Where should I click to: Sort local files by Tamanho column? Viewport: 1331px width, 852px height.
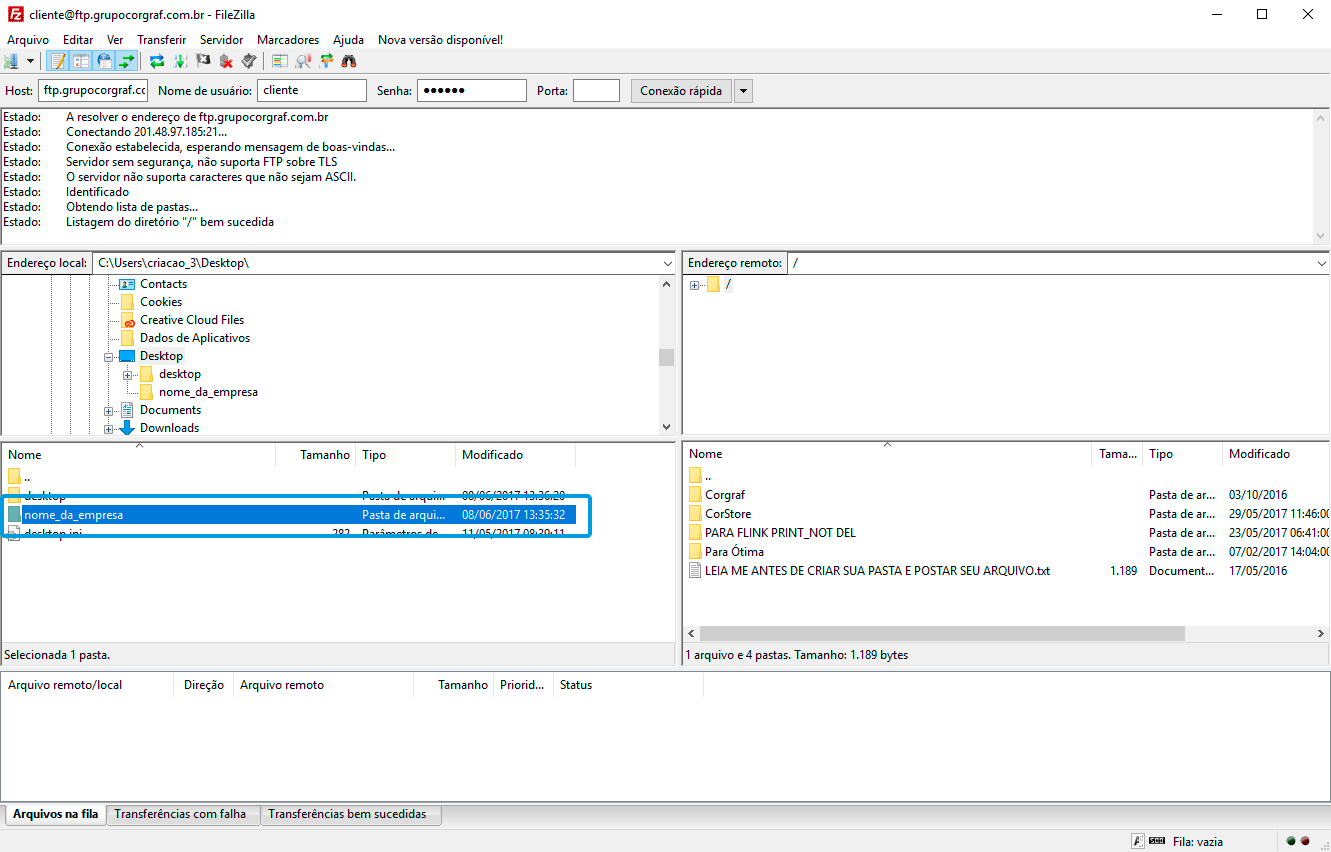[315, 455]
